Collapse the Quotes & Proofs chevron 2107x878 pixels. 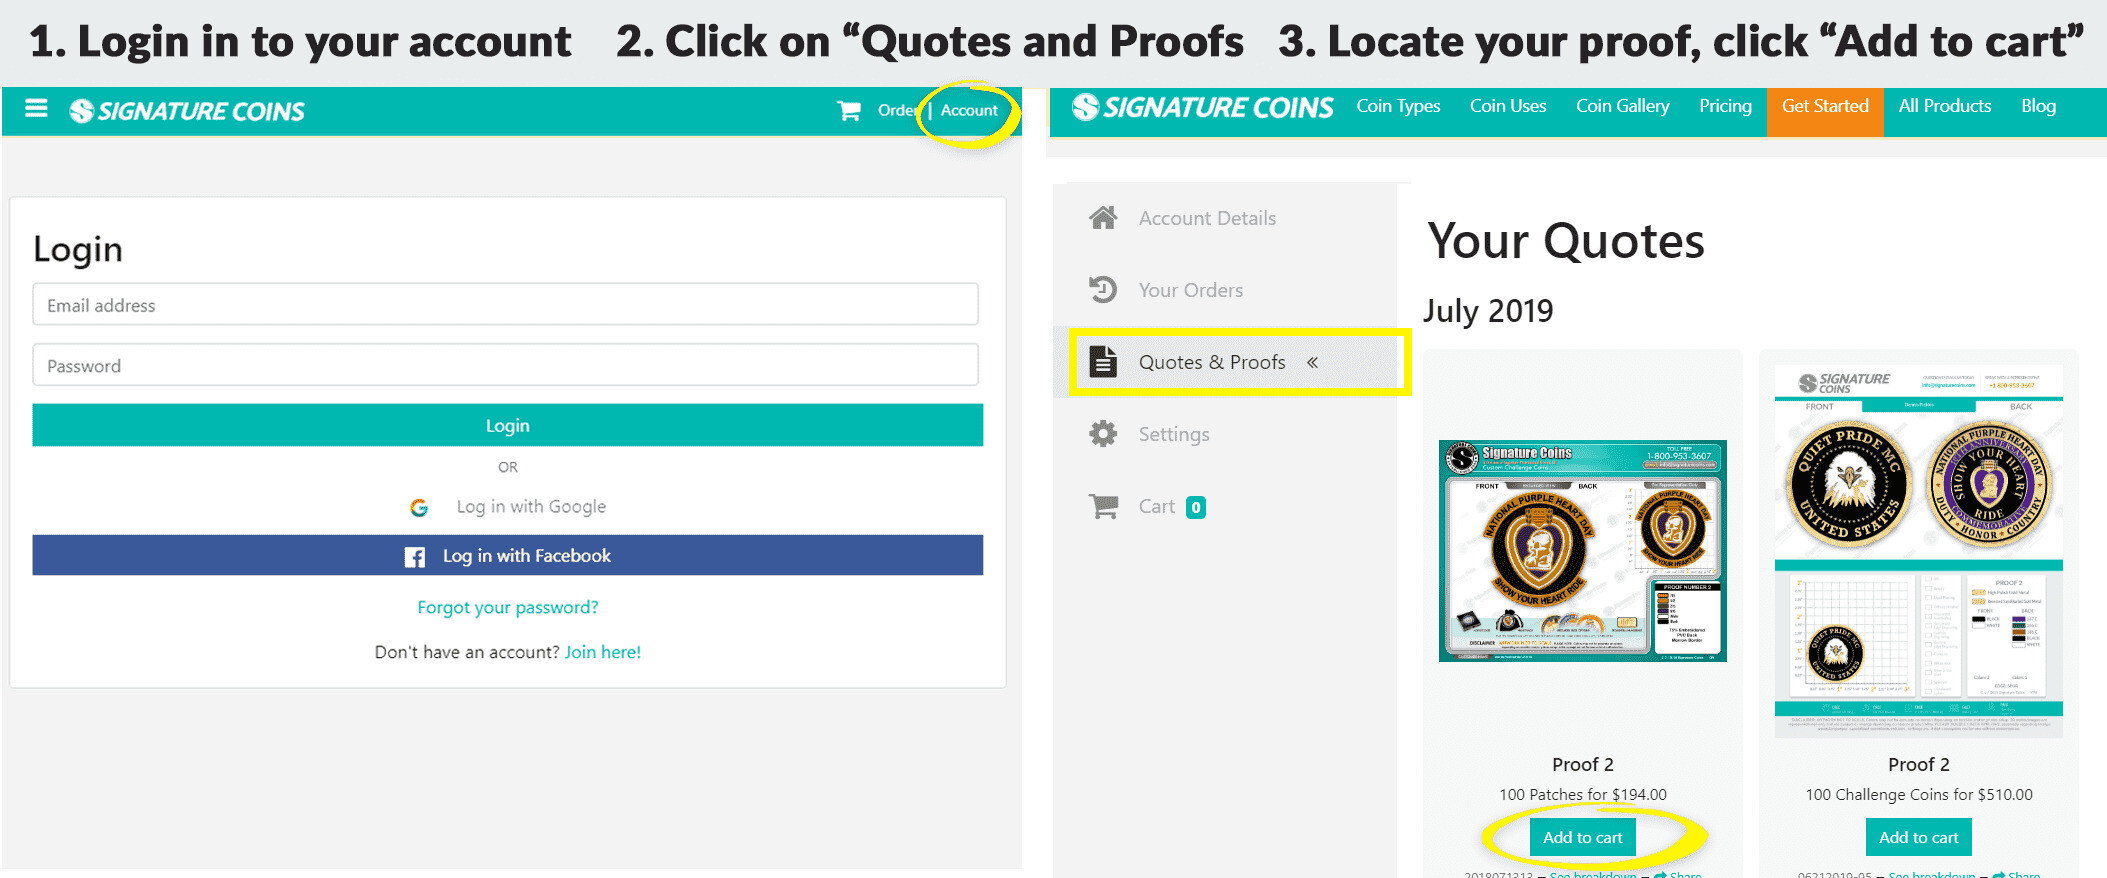[x=1312, y=362]
